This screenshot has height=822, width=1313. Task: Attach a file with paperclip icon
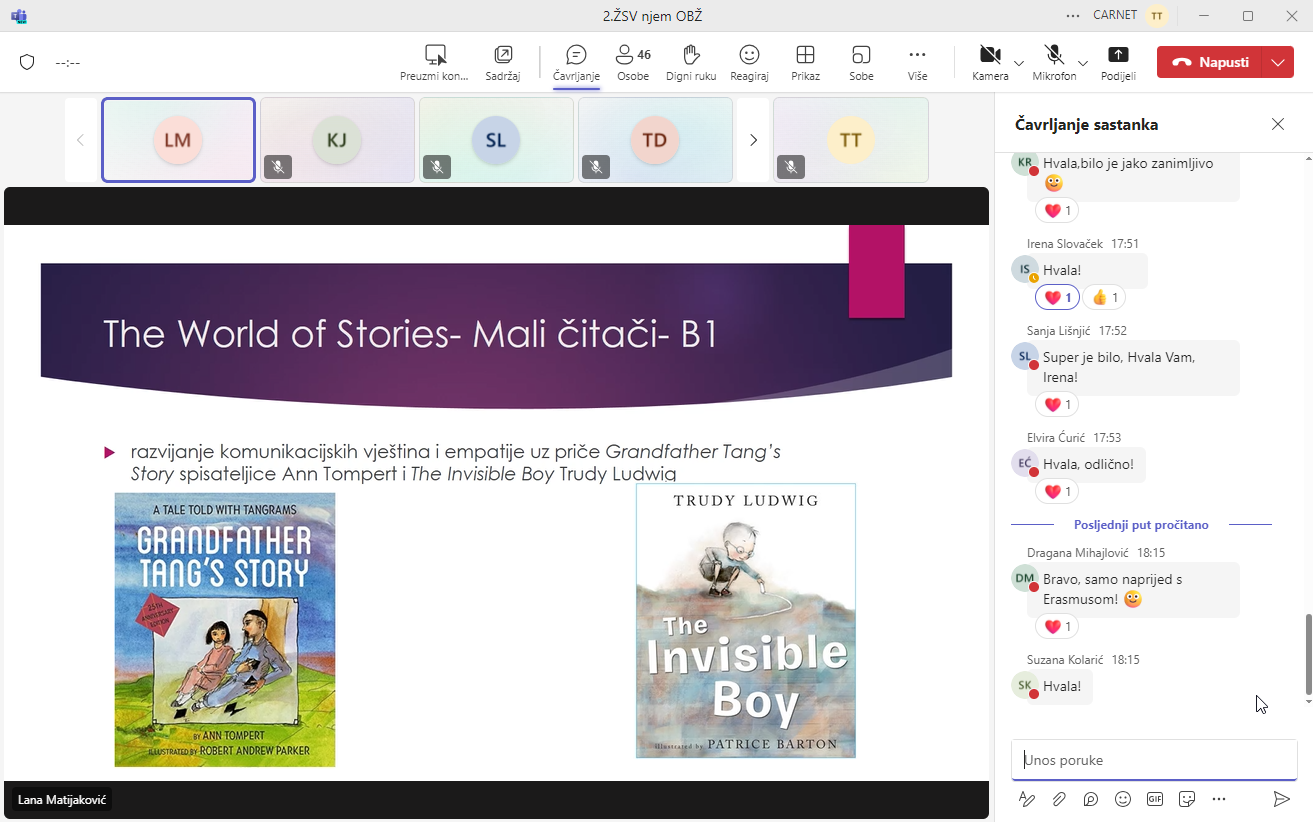pos(1059,799)
